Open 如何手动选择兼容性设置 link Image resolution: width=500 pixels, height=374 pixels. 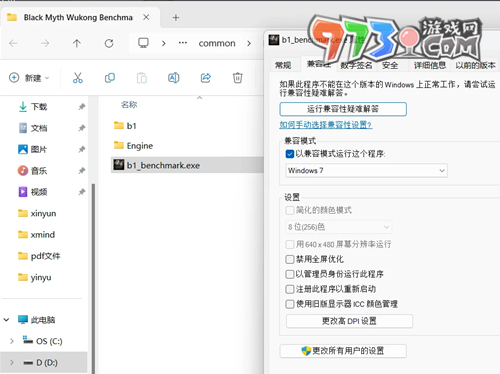[x=326, y=125]
